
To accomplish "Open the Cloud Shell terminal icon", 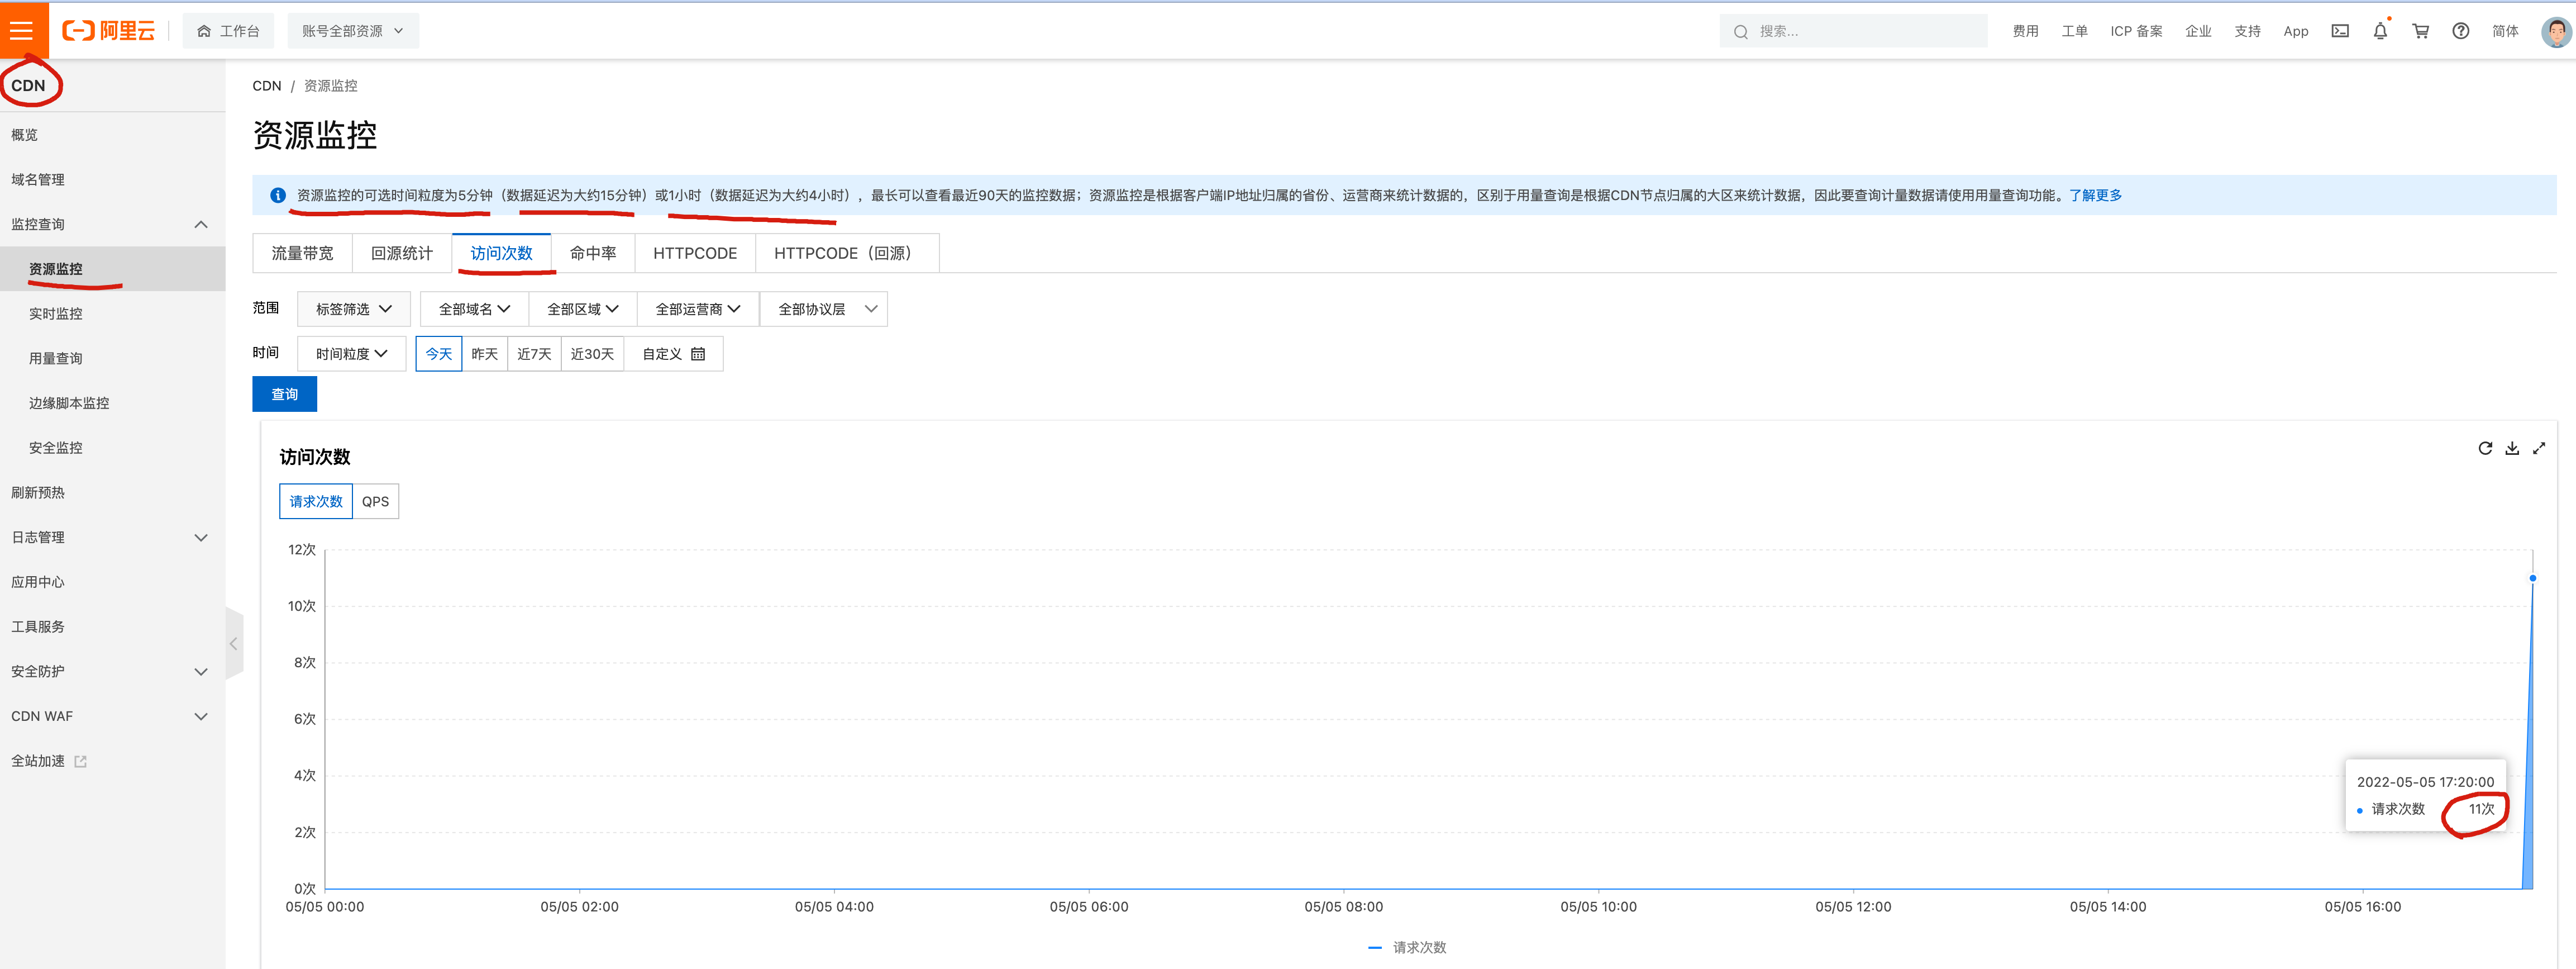I will click(2339, 31).
